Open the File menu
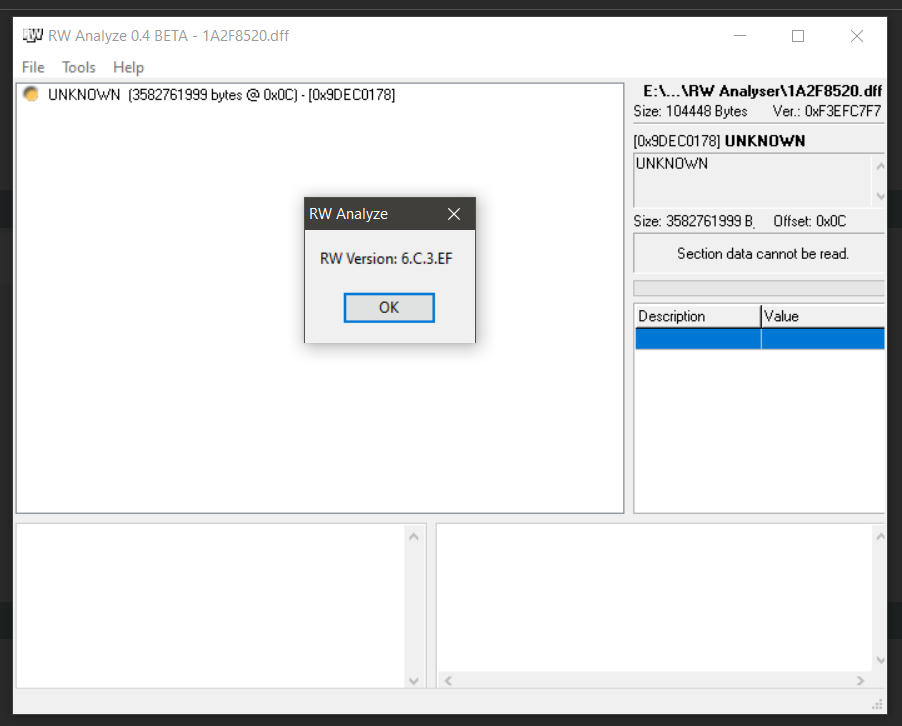This screenshot has width=902, height=726. pos(32,67)
